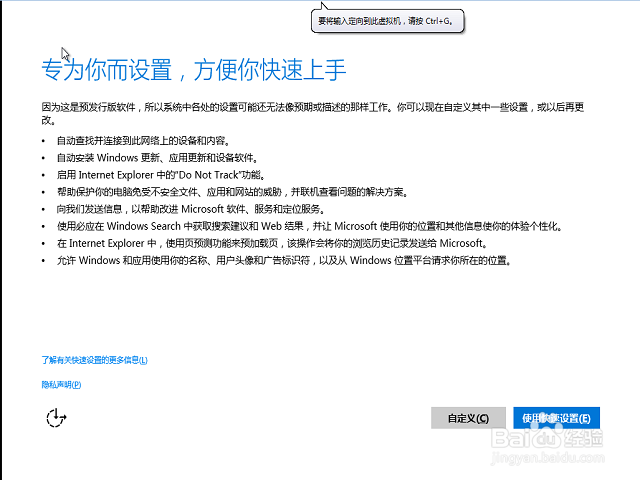Click bullet 自动查找并连接到此网络上的设备和内容
Screen dimensions: 640x480
pyautogui.click(x=144, y=141)
